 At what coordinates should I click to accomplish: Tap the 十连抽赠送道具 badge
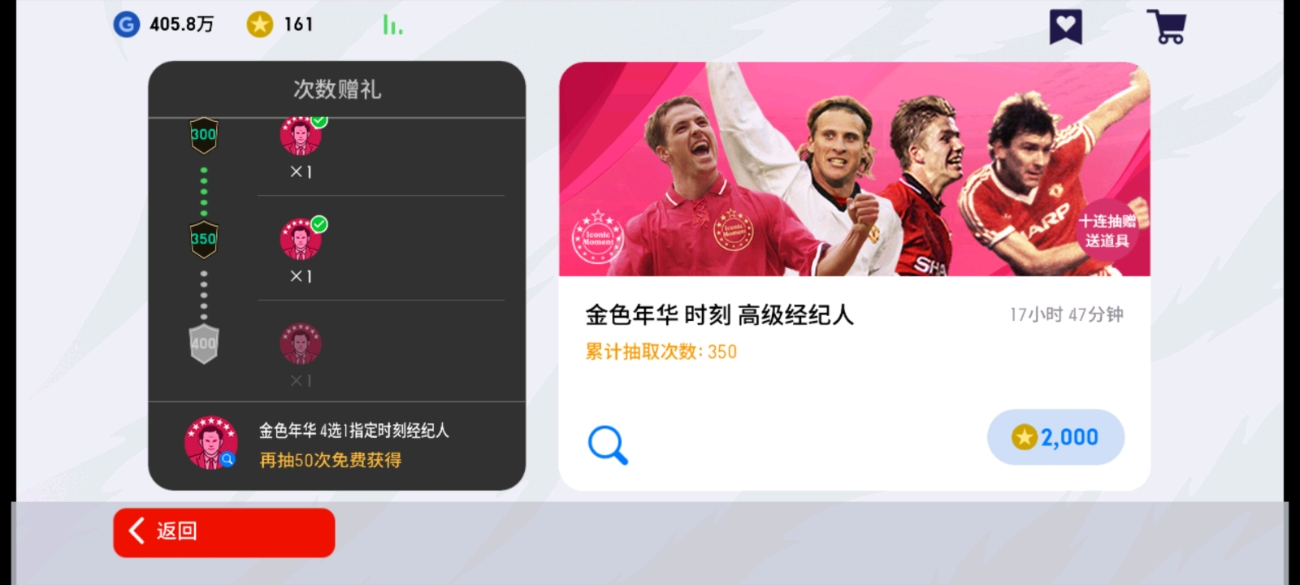(1106, 231)
